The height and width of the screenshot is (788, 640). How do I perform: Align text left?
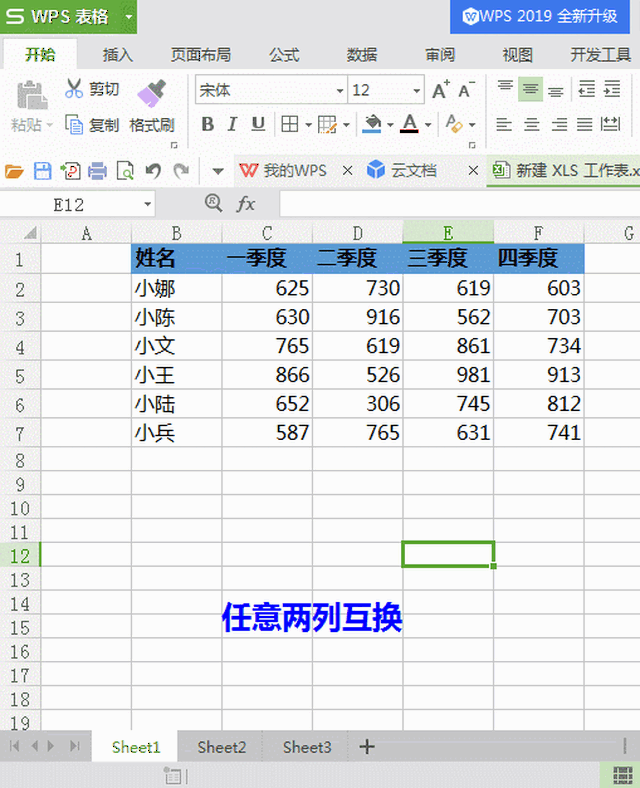(x=504, y=124)
